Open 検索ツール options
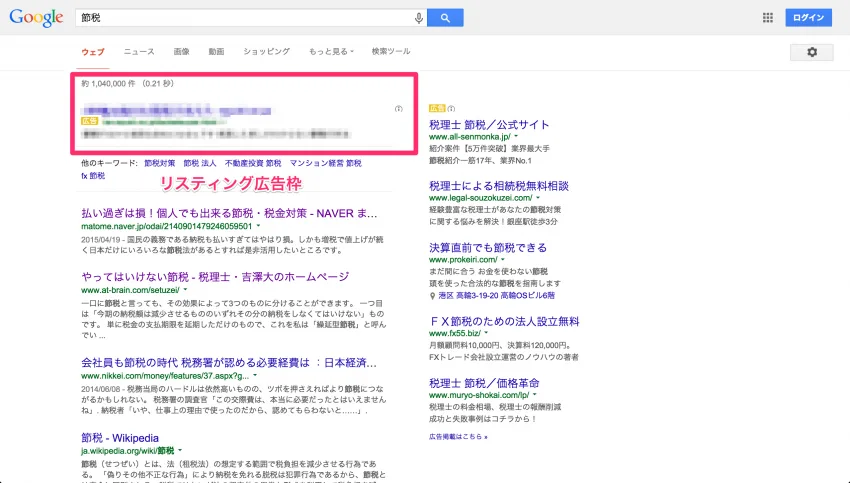Viewport: 850px width, 483px height. (x=391, y=51)
